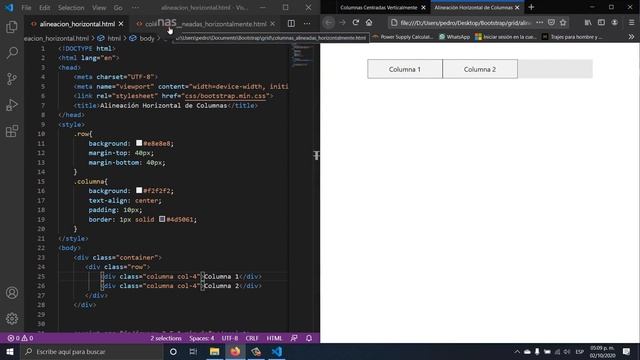Click the #4d5061 border color swatch

tap(162, 219)
